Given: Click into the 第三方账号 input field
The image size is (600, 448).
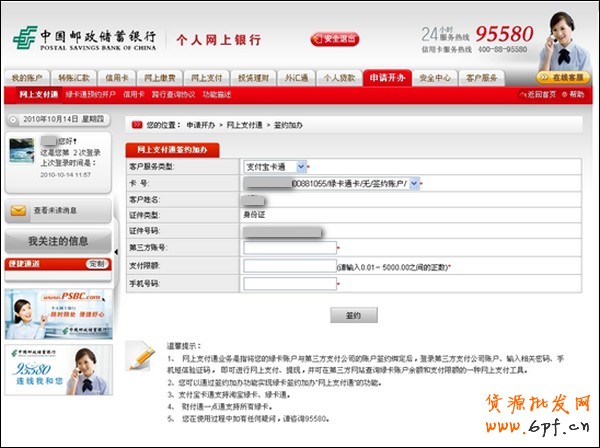Looking at the screenshot, I should tap(289, 248).
